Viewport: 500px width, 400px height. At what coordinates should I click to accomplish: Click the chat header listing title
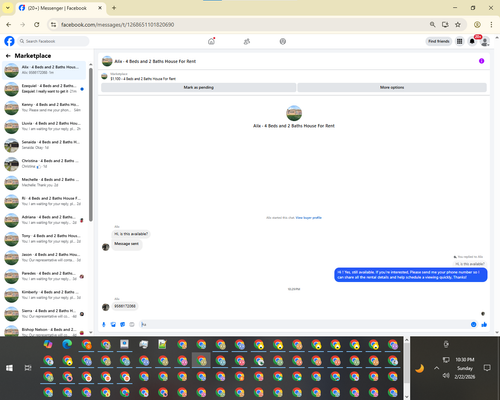(x=155, y=61)
